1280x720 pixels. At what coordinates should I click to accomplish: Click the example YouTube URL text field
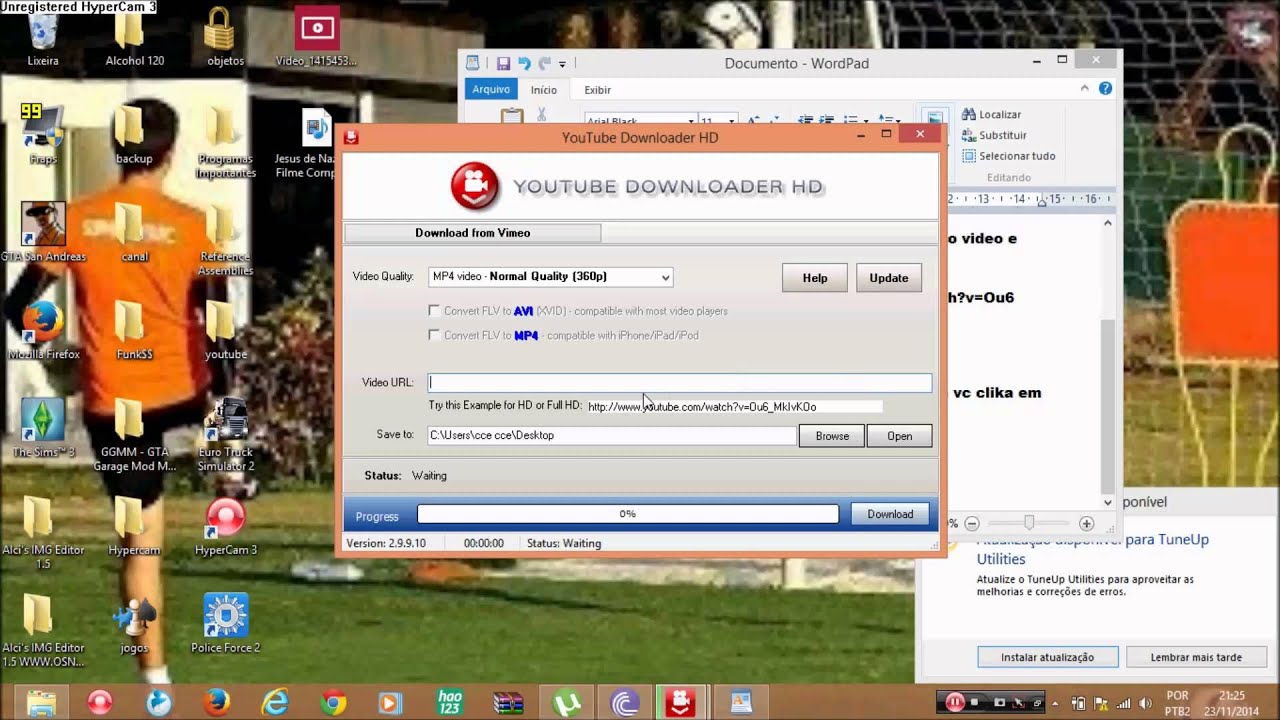click(x=734, y=407)
